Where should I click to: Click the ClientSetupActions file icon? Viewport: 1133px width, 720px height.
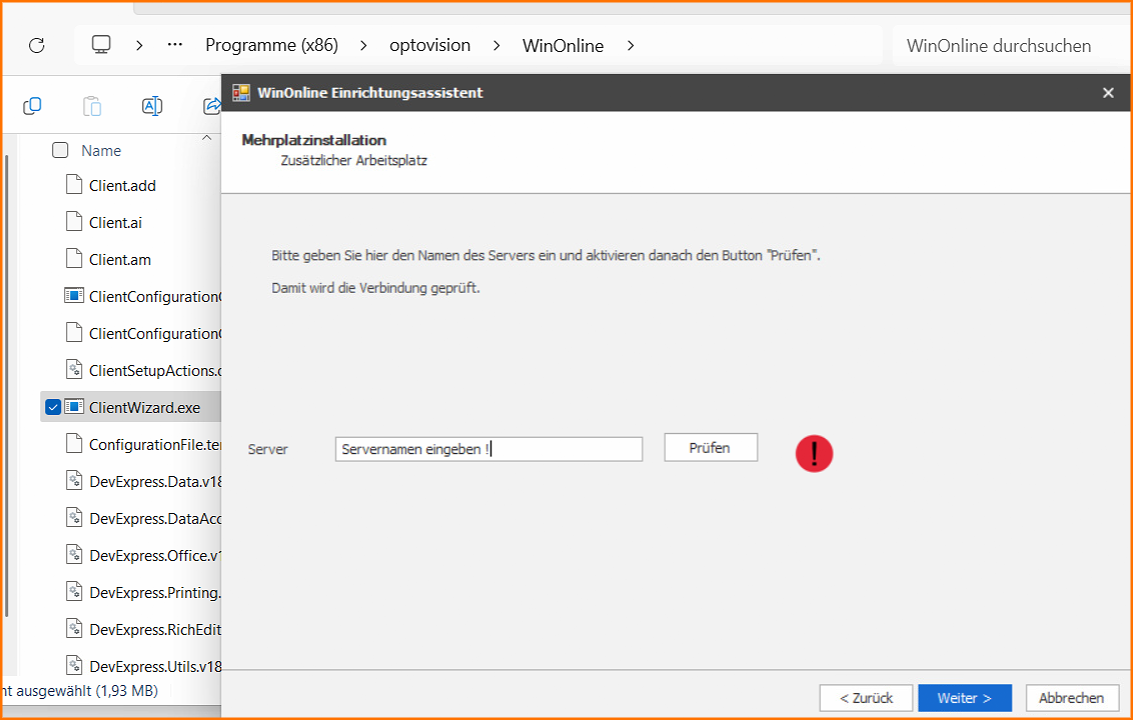click(74, 370)
